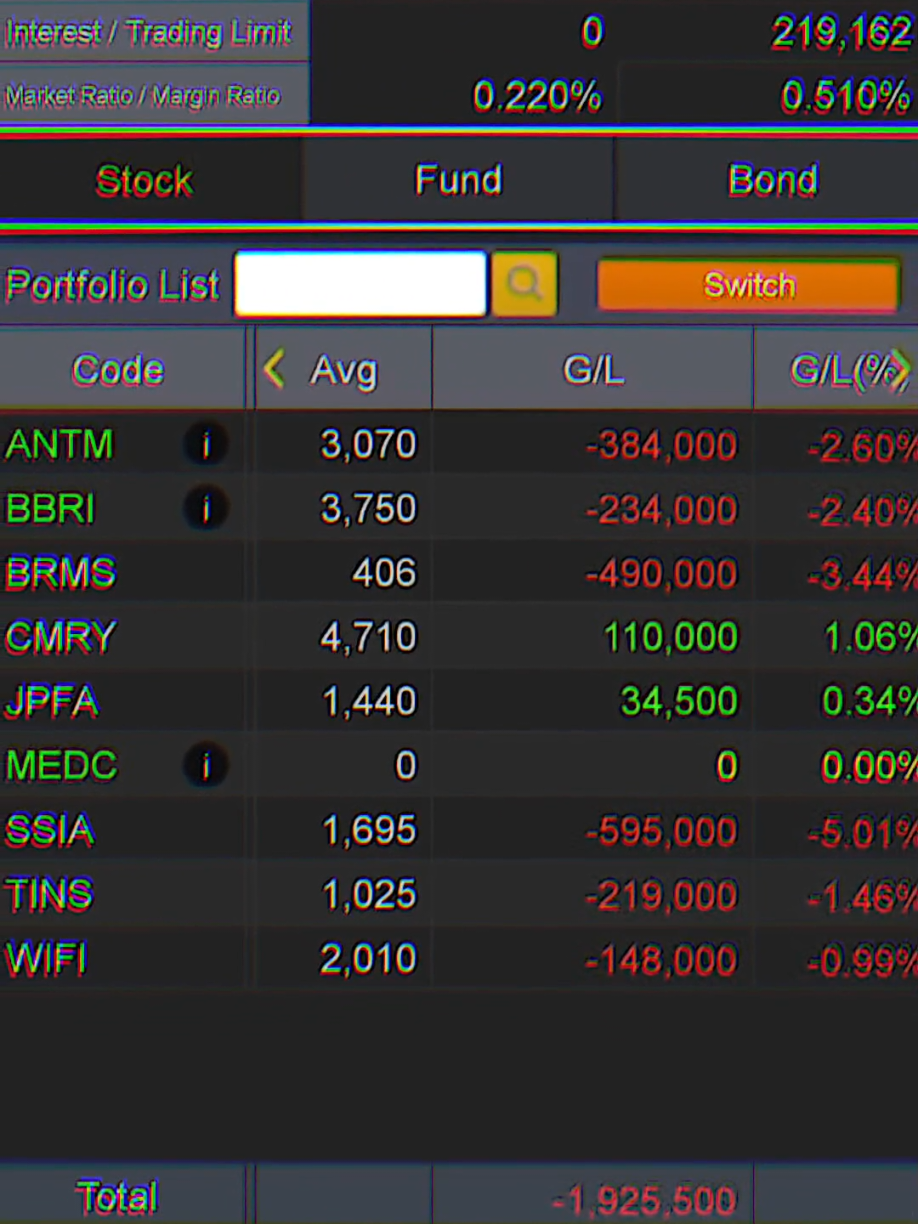Sort by the G/L(%) column header
The width and height of the screenshot is (918, 1224).
pyautogui.click(x=837, y=370)
